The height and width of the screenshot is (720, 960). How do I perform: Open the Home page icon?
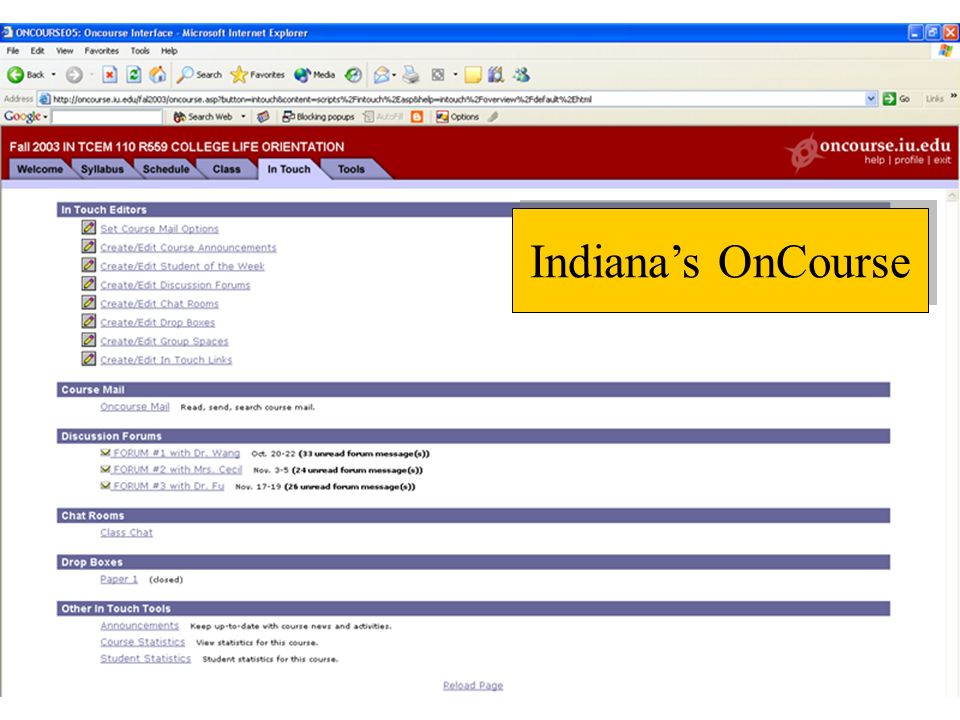[x=158, y=75]
